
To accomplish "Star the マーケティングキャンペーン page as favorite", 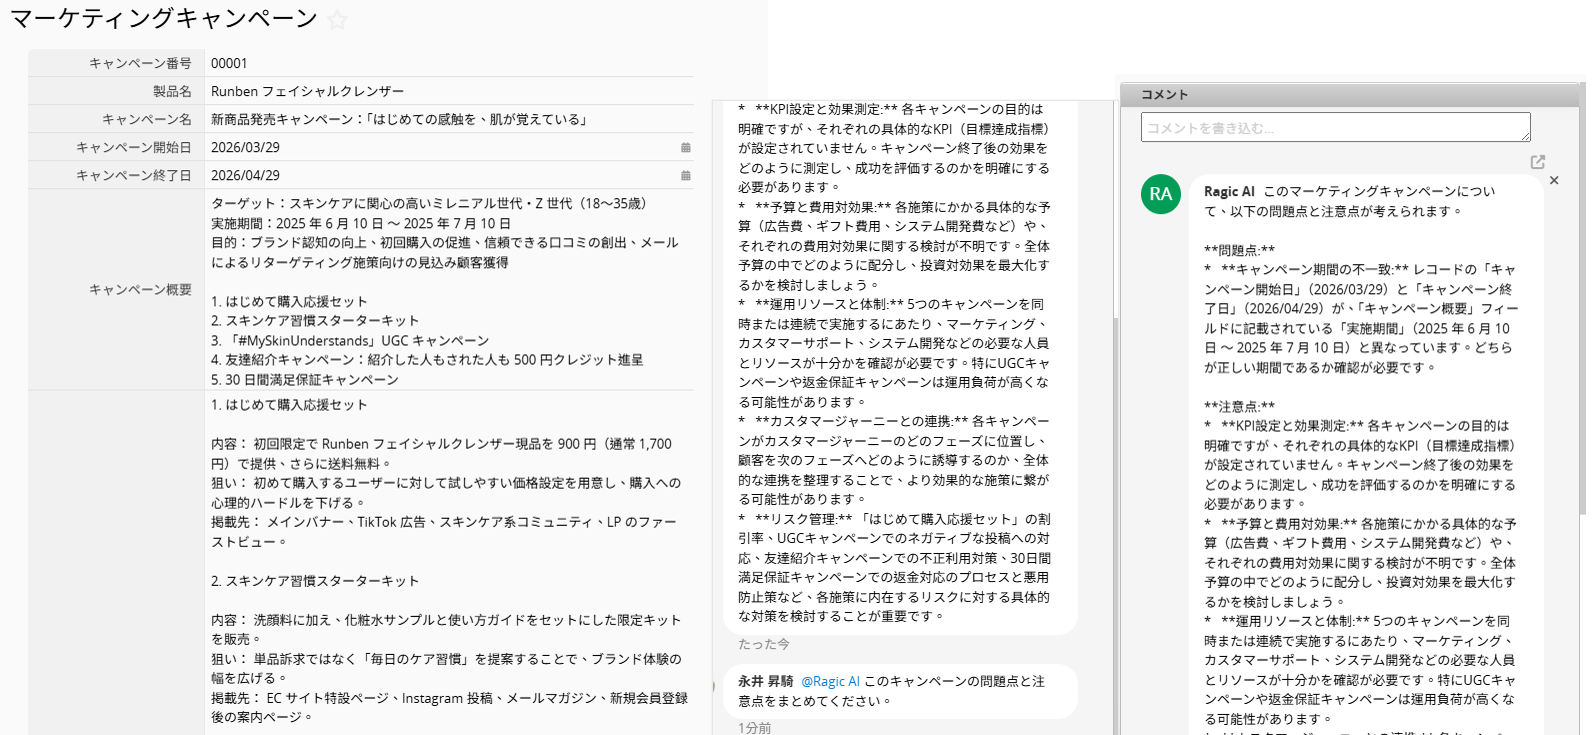I will pyautogui.click(x=338, y=20).
